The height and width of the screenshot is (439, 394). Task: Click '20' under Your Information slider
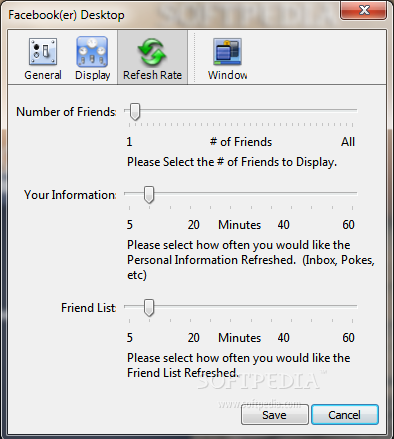[193, 225]
